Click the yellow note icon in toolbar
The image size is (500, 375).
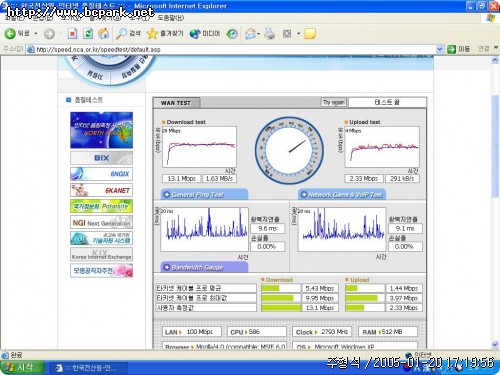pos(310,34)
